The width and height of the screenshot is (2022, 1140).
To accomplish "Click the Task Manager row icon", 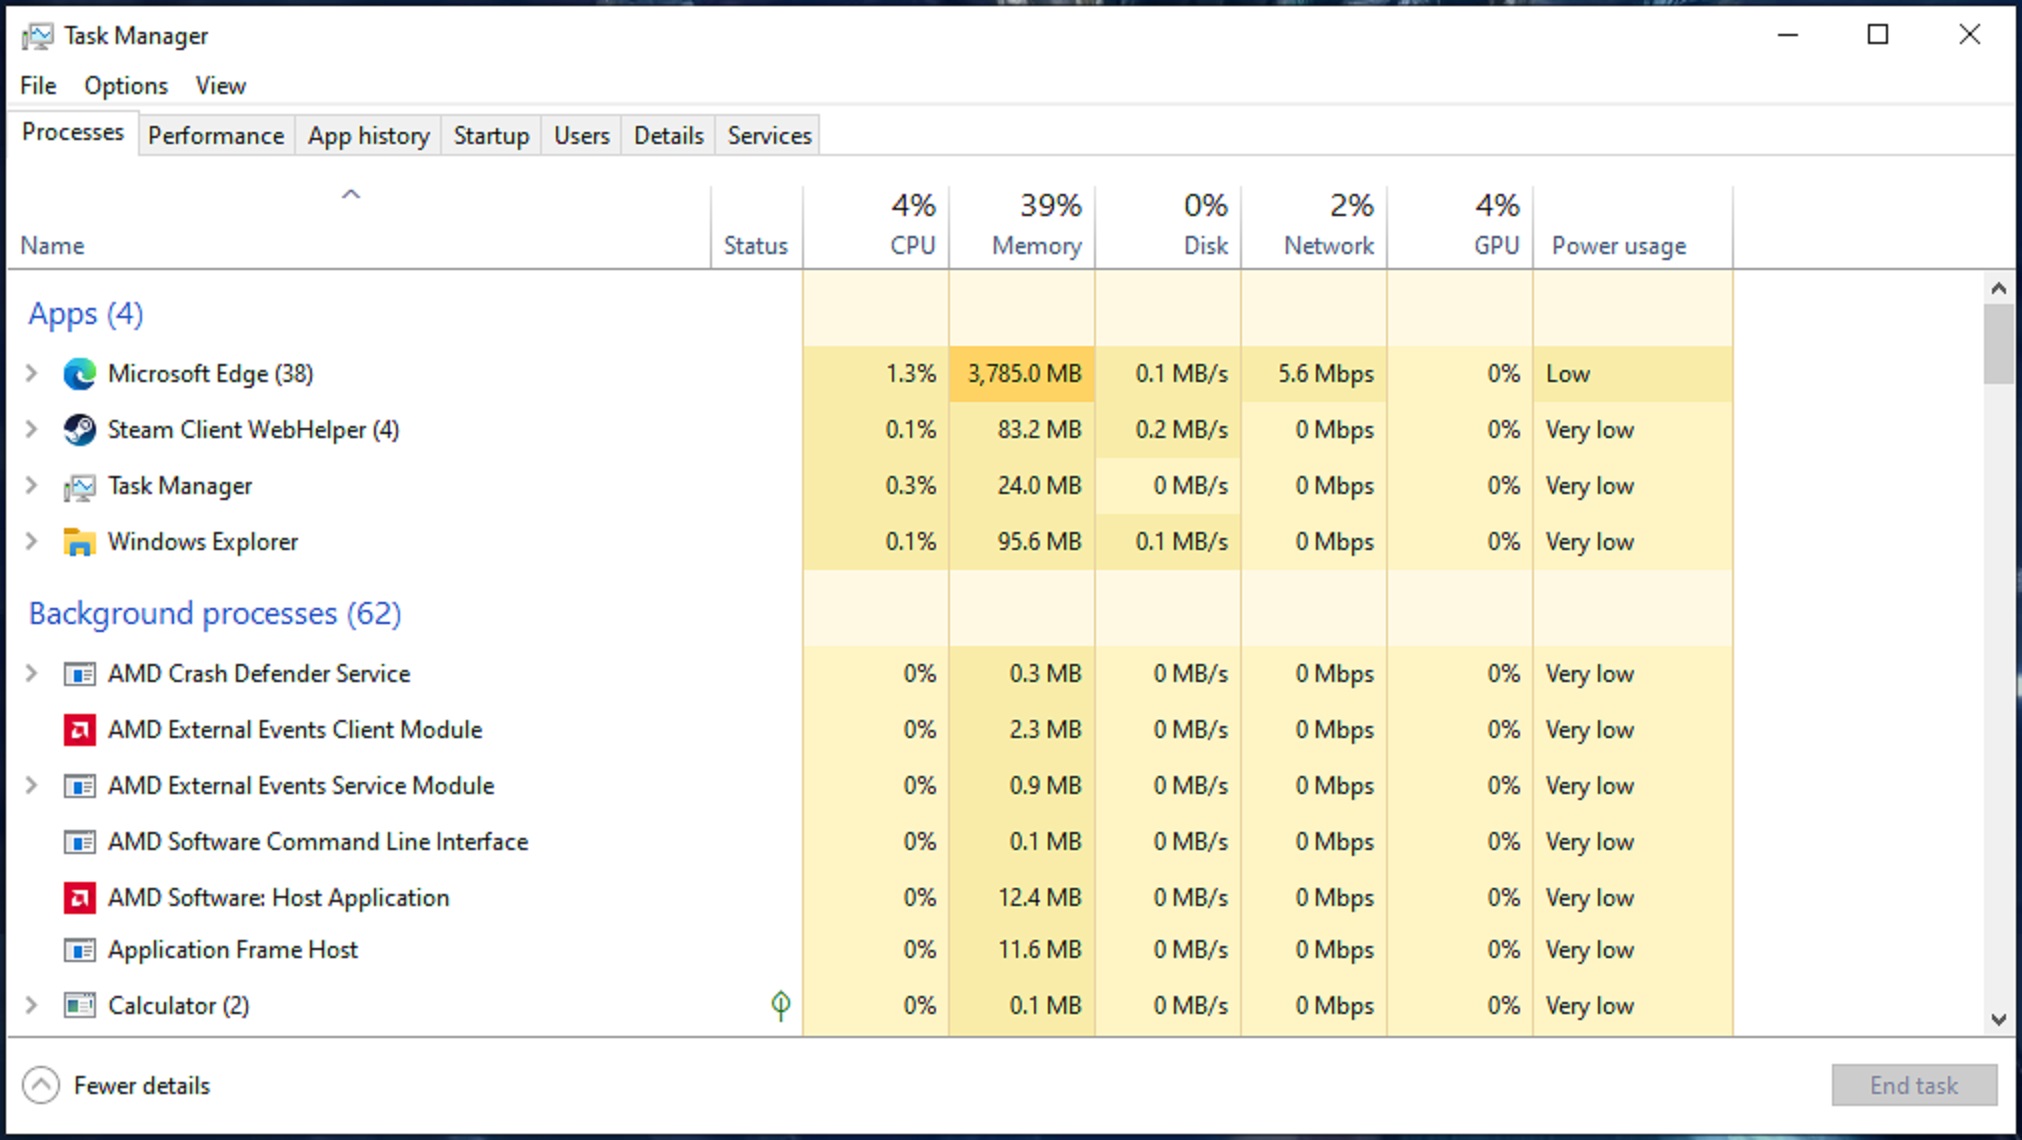I will pyautogui.click(x=79, y=487).
